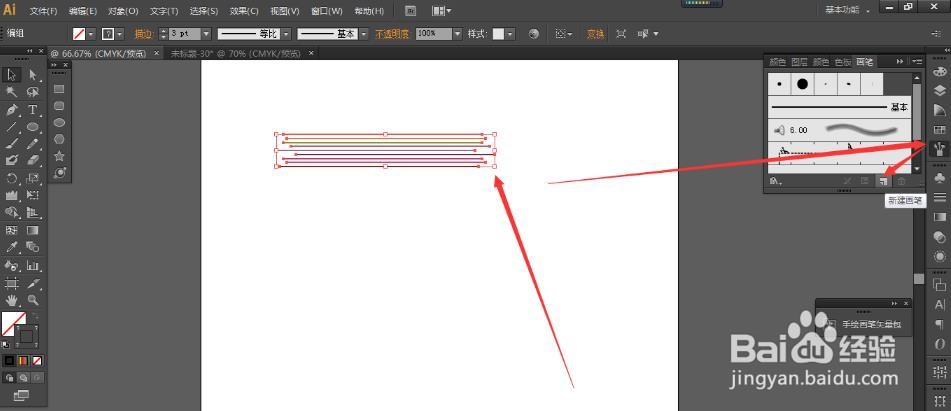The width and height of the screenshot is (951, 411).
Task: Open 样式 graphic style dropdown
Action: (510, 34)
